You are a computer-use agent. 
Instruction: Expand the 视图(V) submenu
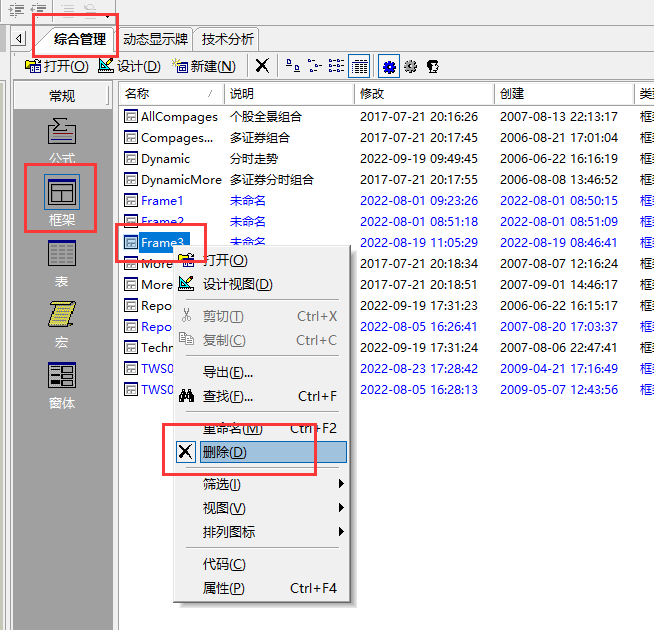pyautogui.click(x=262, y=508)
